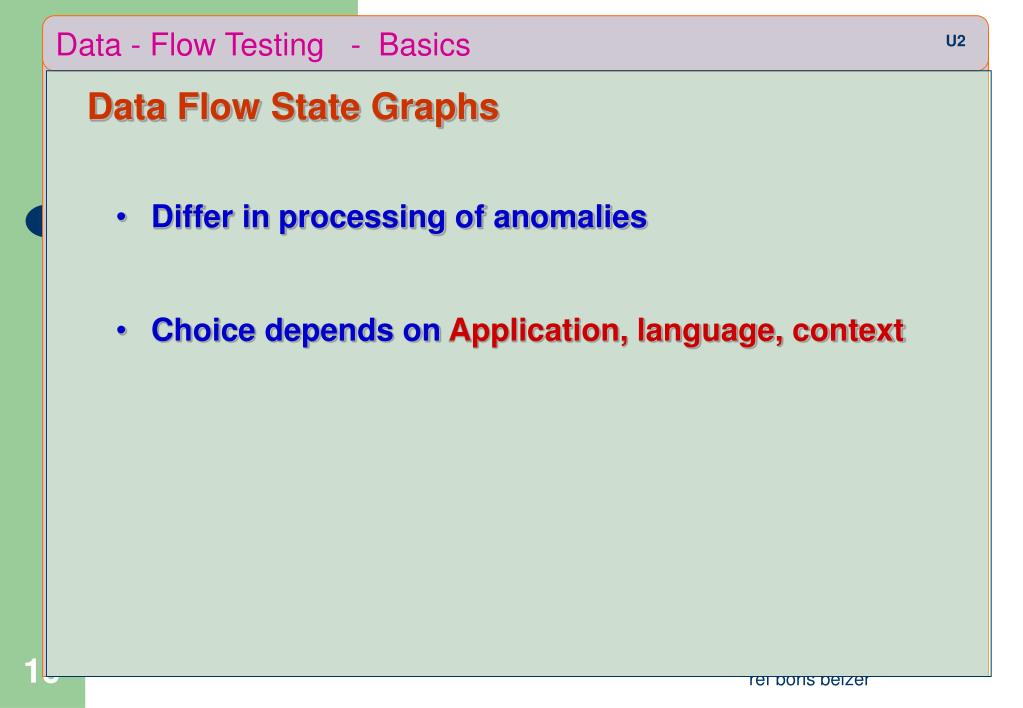Select the word 'anomalies' in the first bullet
Image resolution: width=1023 pixels, height=708 pixels.
(x=570, y=217)
